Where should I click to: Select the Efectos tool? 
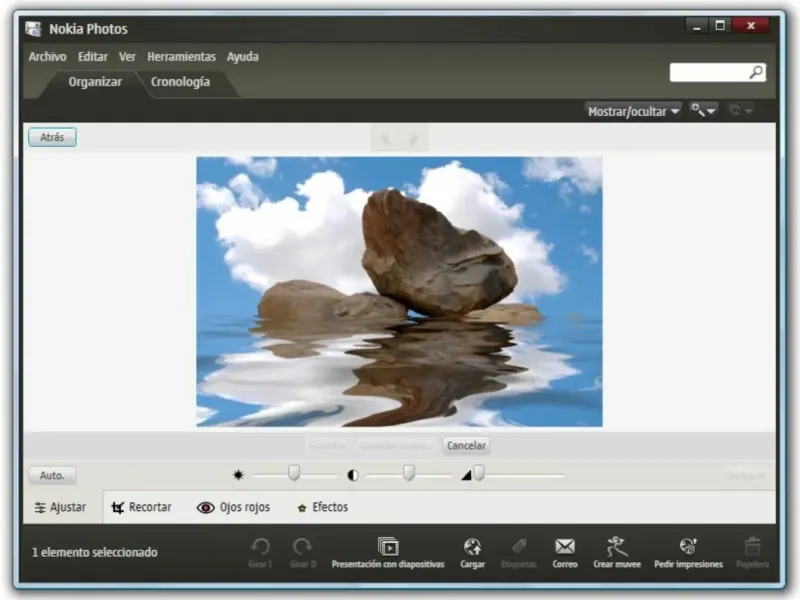[x=322, y=507]
